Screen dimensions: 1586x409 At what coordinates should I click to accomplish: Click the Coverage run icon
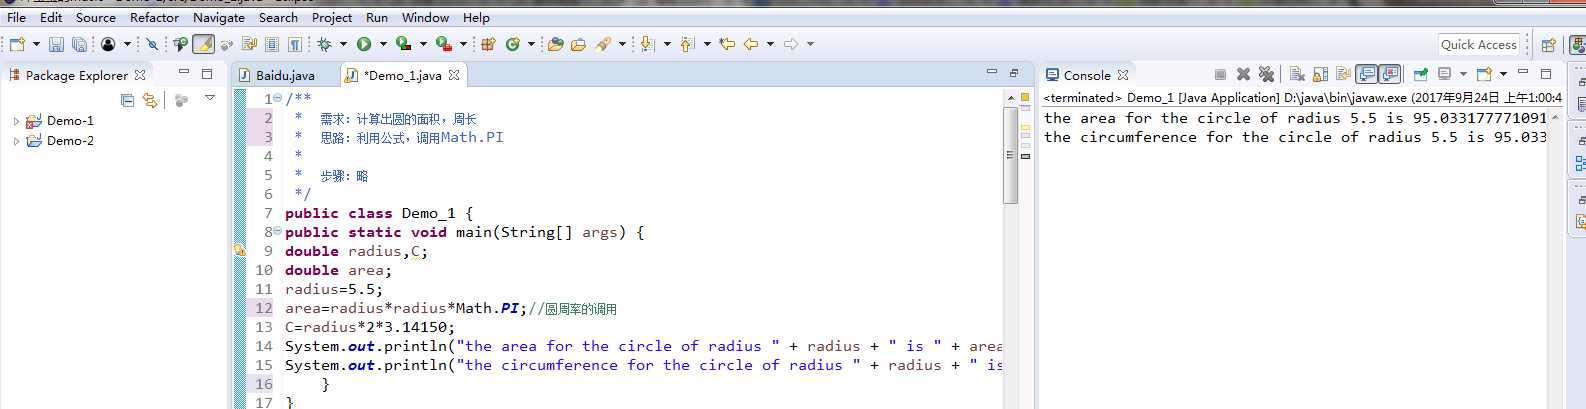[403, 44]
